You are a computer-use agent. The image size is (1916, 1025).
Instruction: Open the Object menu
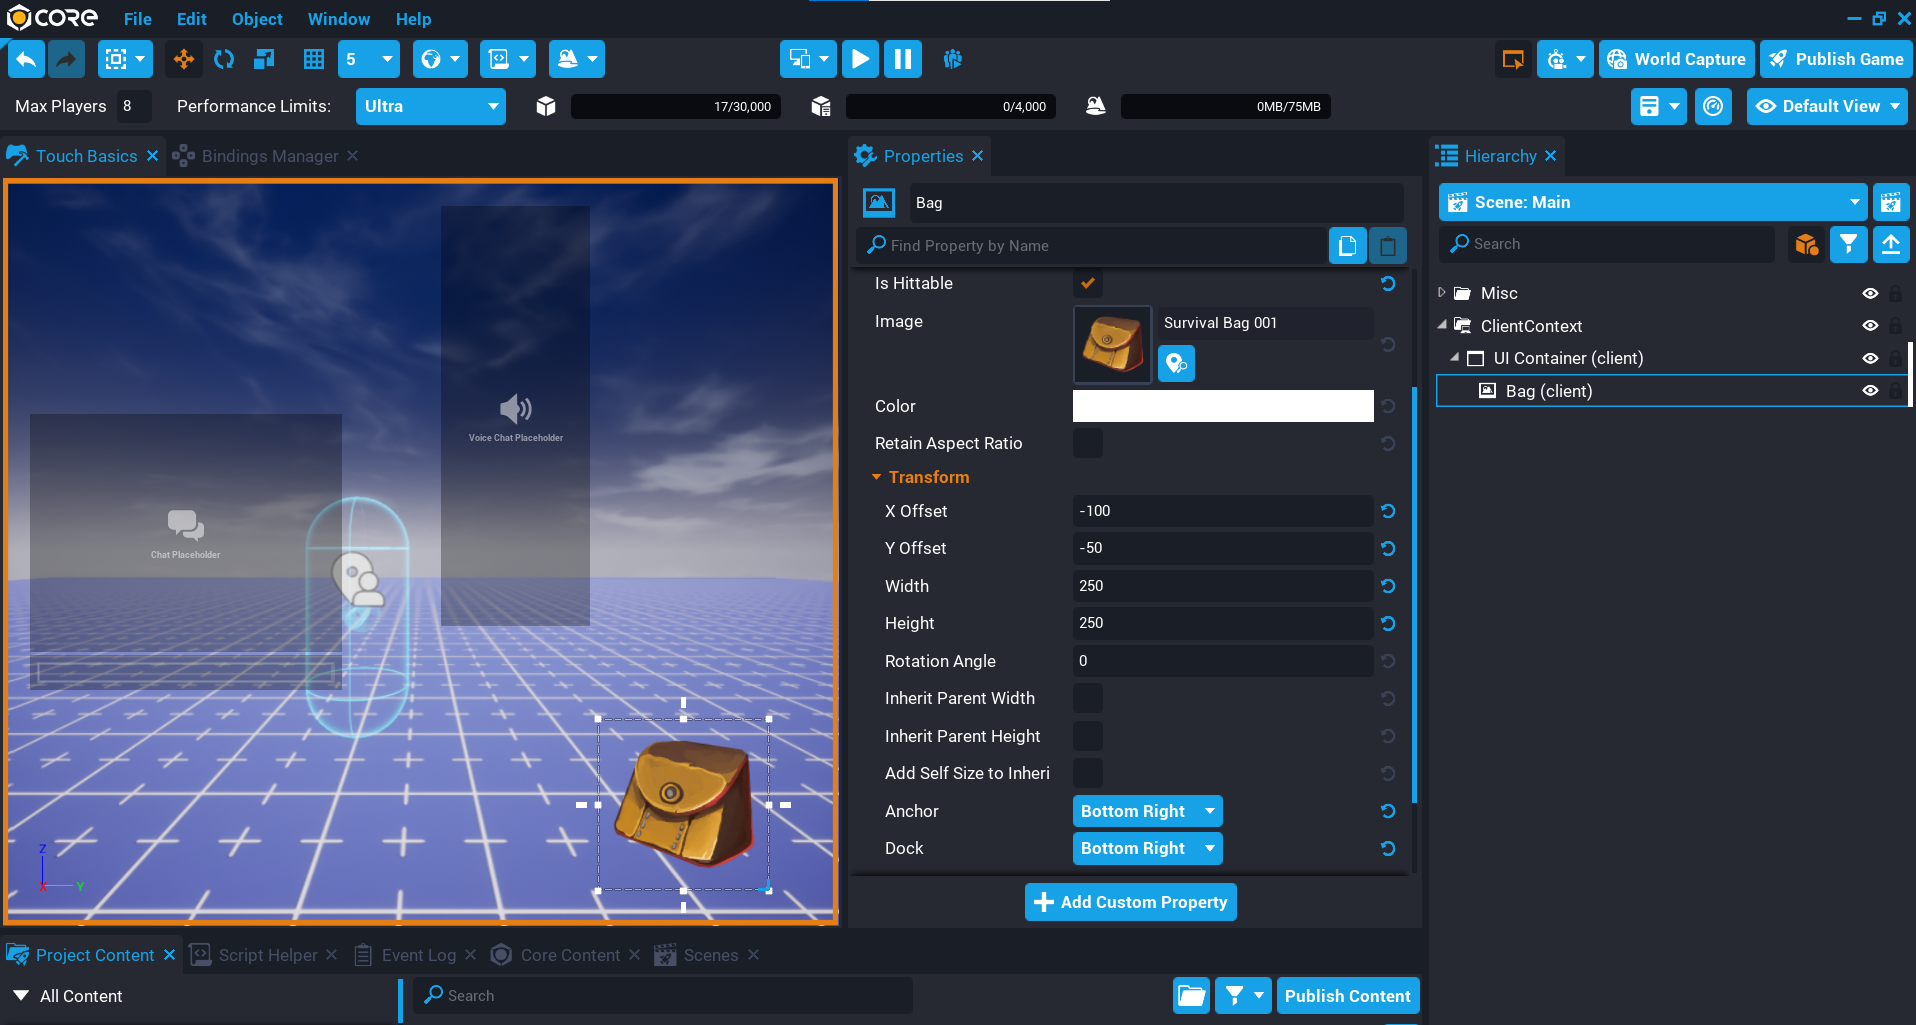257,19
